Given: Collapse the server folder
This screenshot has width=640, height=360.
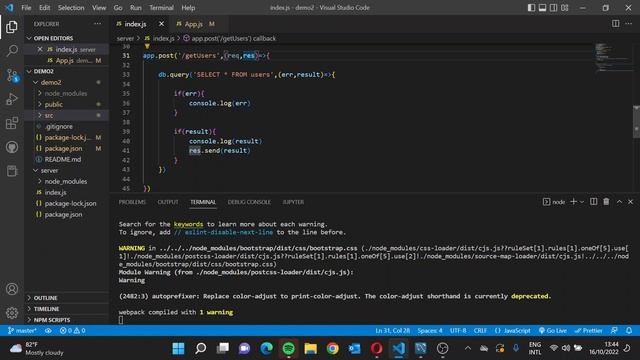Looking at the screenshot, I should pos(67,170).
